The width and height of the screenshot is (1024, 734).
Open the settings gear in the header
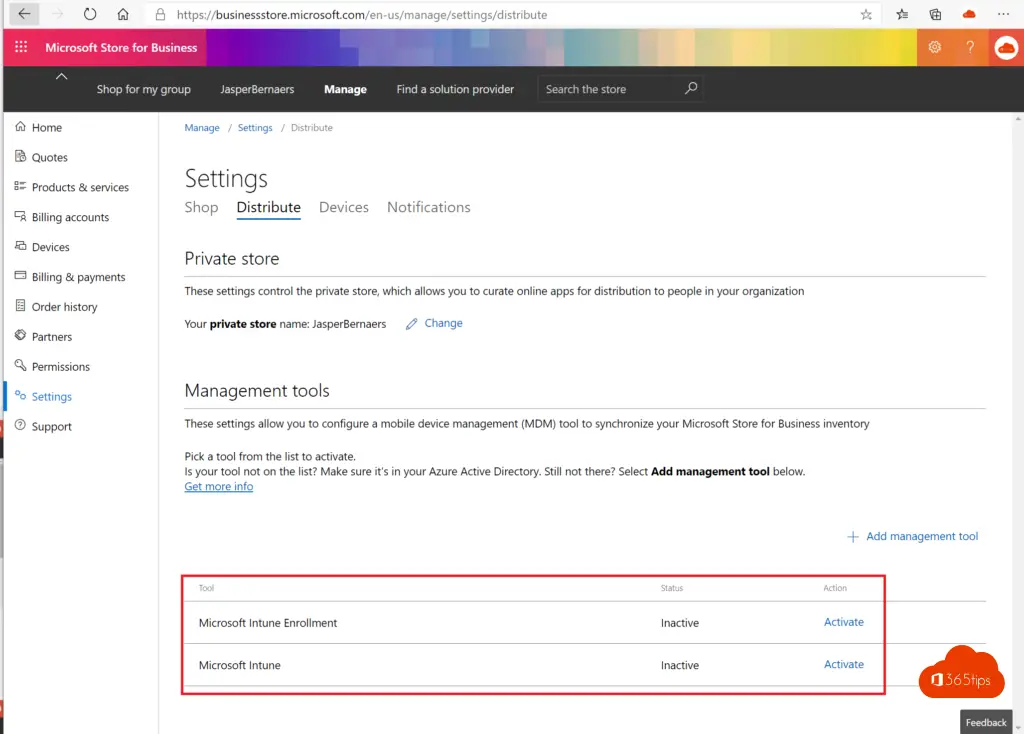(935, 47)
